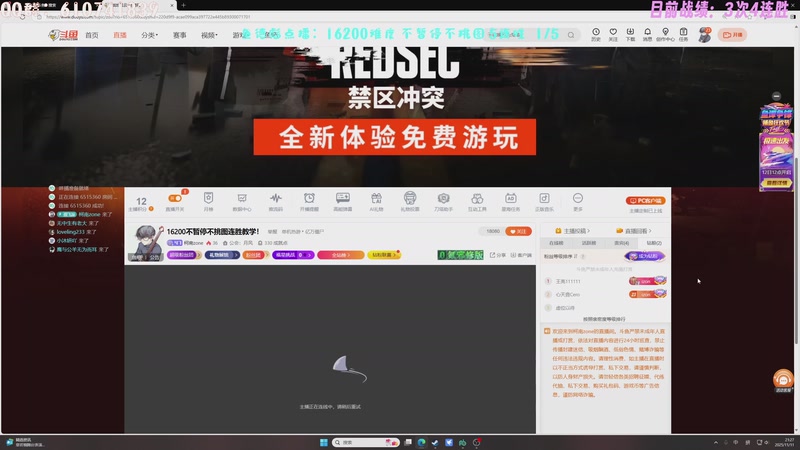This screenshot has height=450, width=800.
Task: Open the 互动工具 interactive tools icon
Action: point(477,202)
